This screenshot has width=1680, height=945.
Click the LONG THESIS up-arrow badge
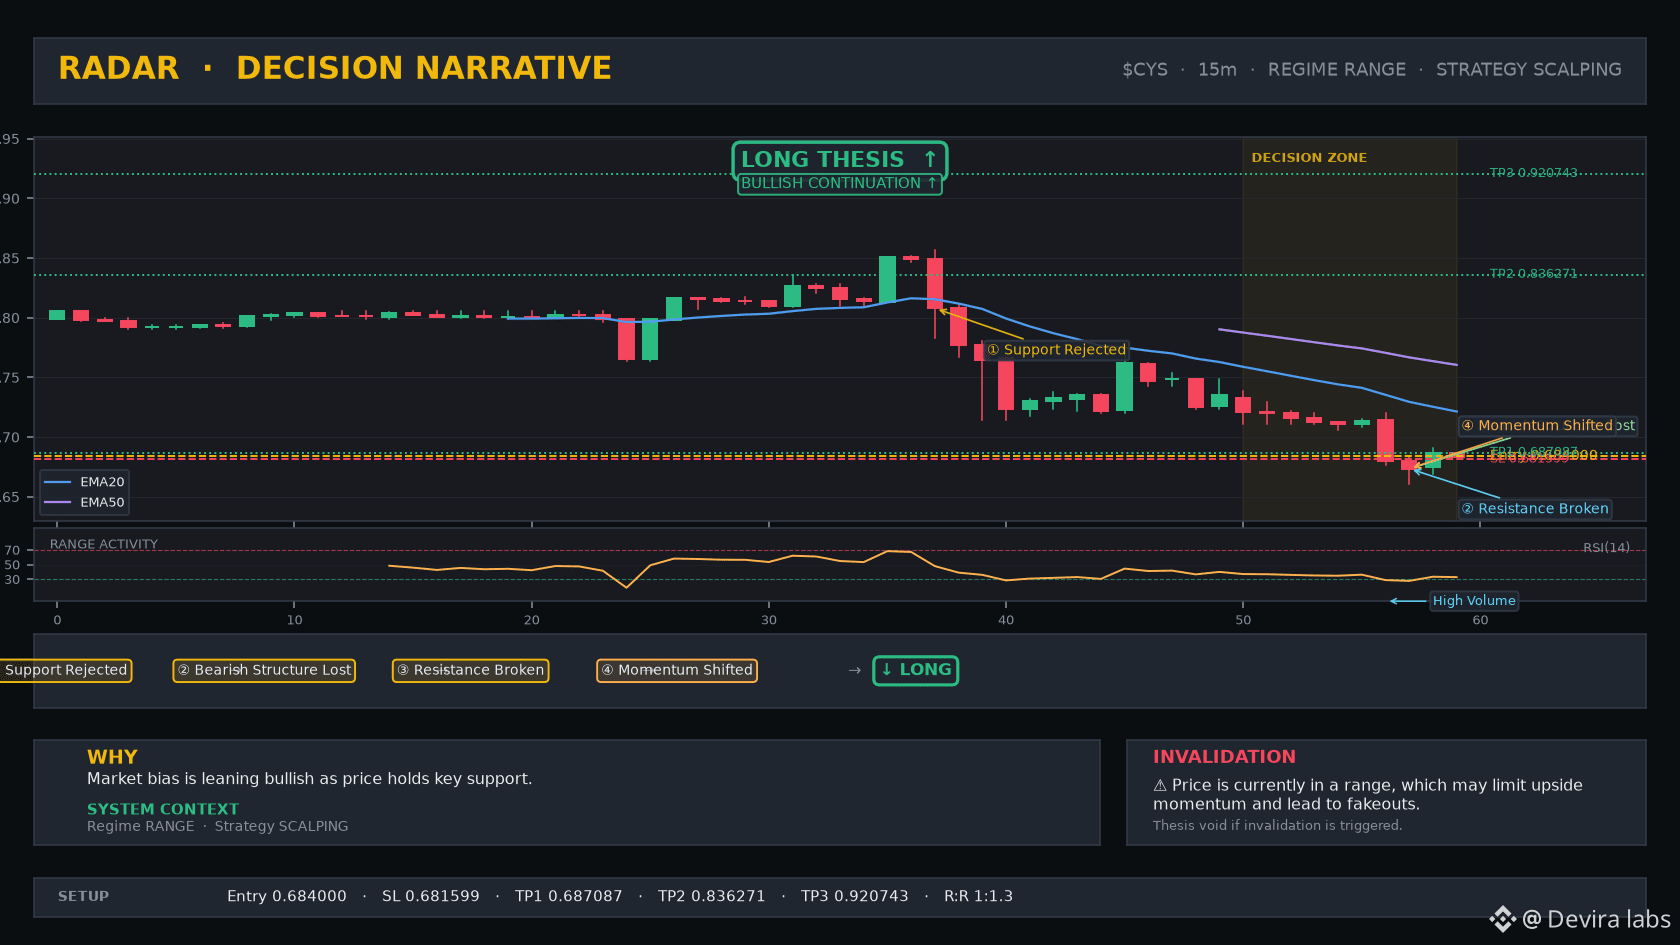(839, 159)
